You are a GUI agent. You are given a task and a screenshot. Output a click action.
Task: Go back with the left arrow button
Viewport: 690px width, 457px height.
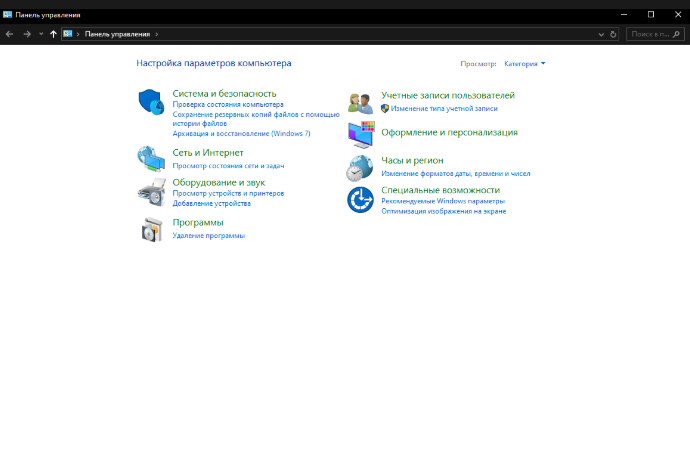10,34
